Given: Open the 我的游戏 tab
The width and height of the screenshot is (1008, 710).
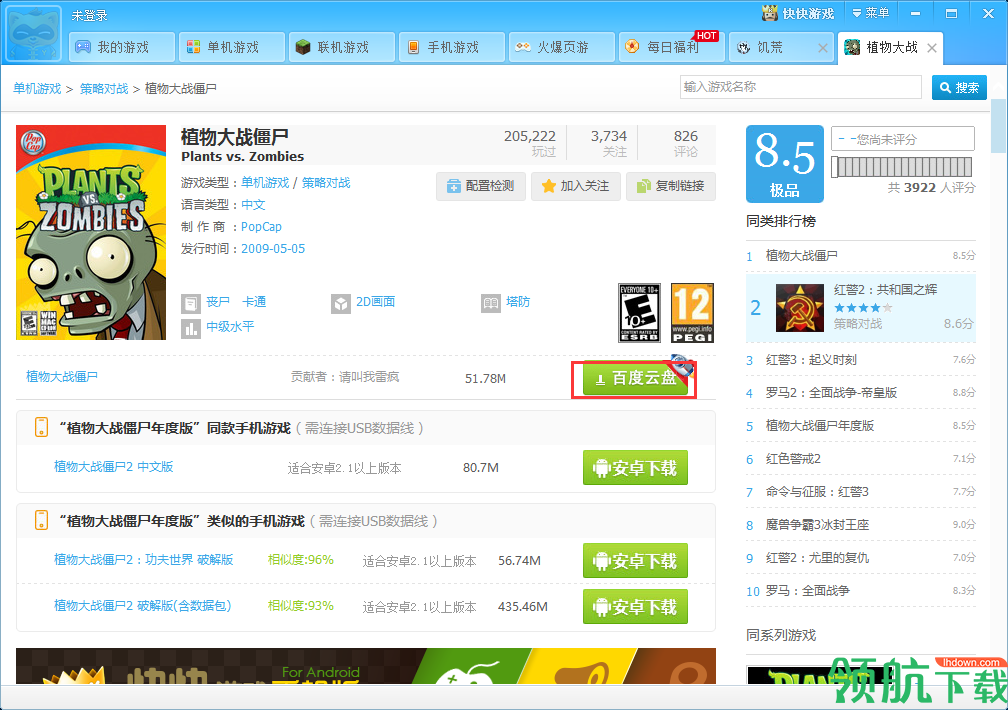Looking at the screenshot, I should [x=122, y=47].
